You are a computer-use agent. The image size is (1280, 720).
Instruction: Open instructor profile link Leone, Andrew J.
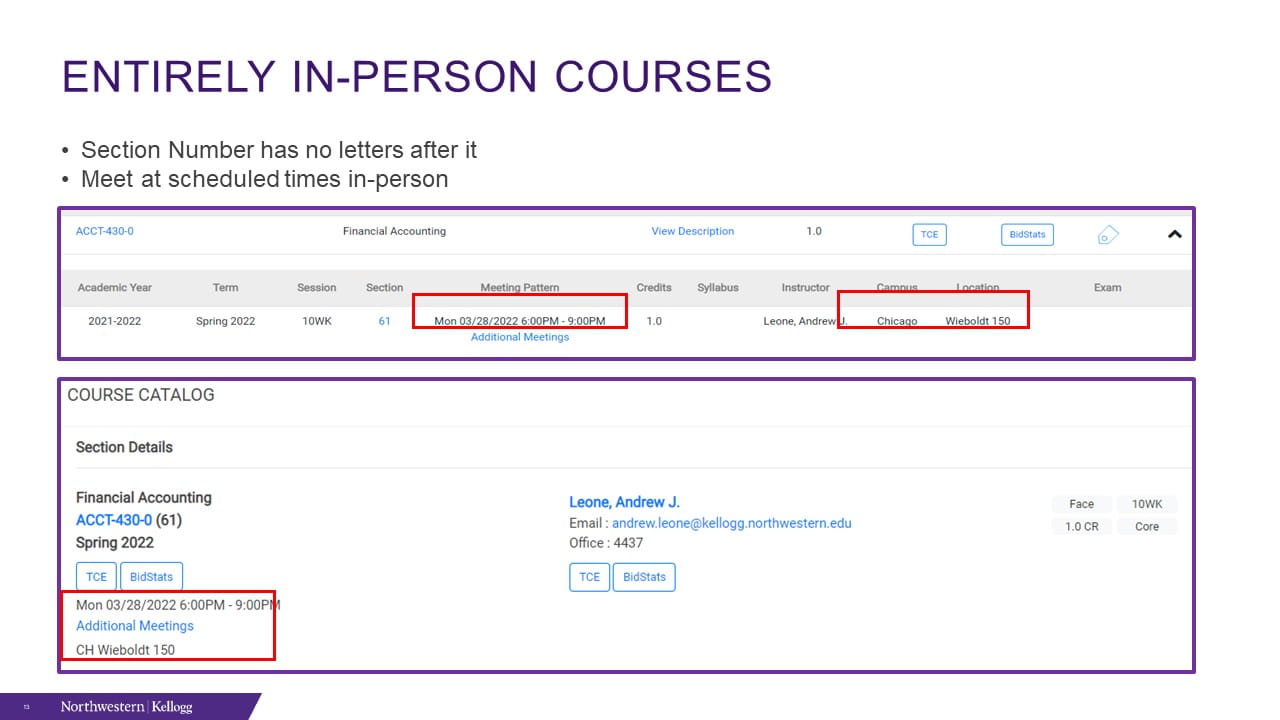tap(624, 502)
